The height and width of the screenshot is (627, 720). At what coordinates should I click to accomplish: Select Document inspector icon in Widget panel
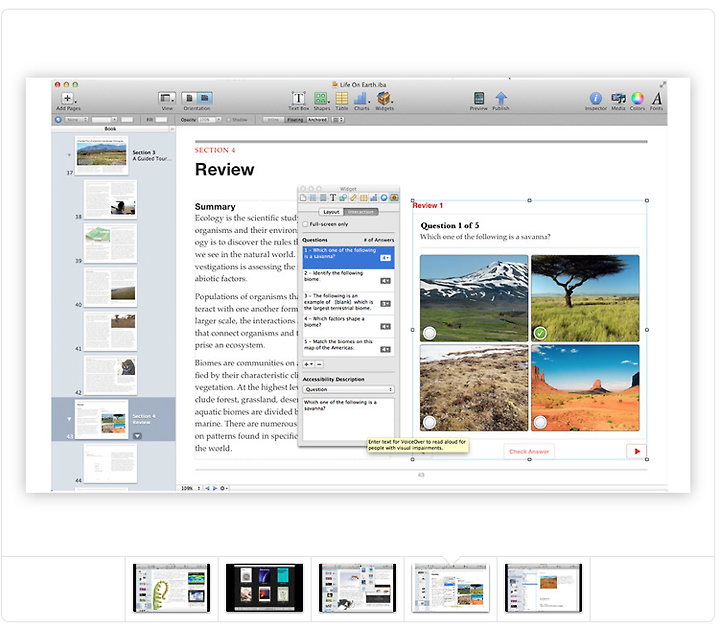point(303,198)
